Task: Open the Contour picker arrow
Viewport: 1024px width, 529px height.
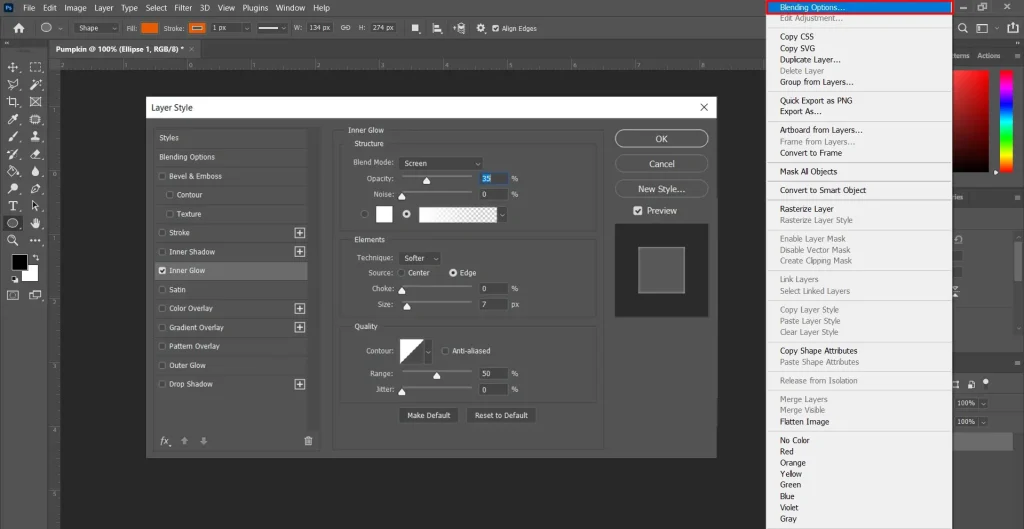Action: (428, 351)
